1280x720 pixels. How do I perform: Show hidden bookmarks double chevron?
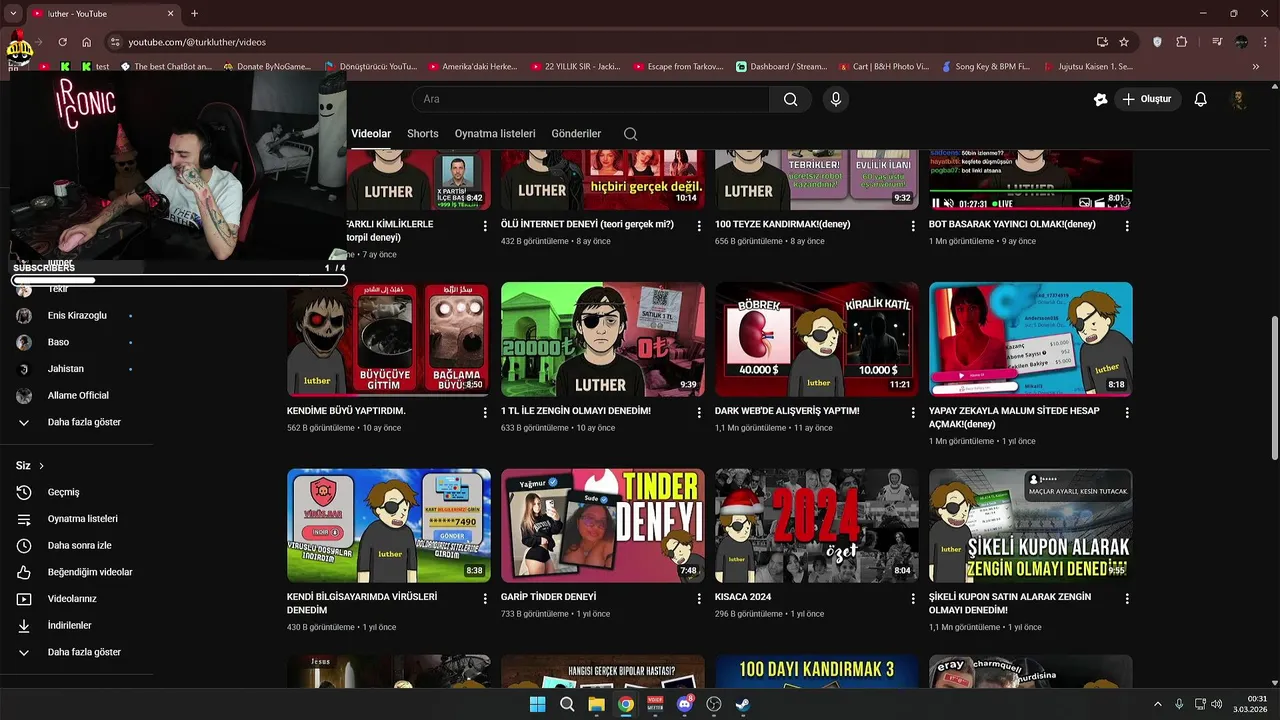1256,67
